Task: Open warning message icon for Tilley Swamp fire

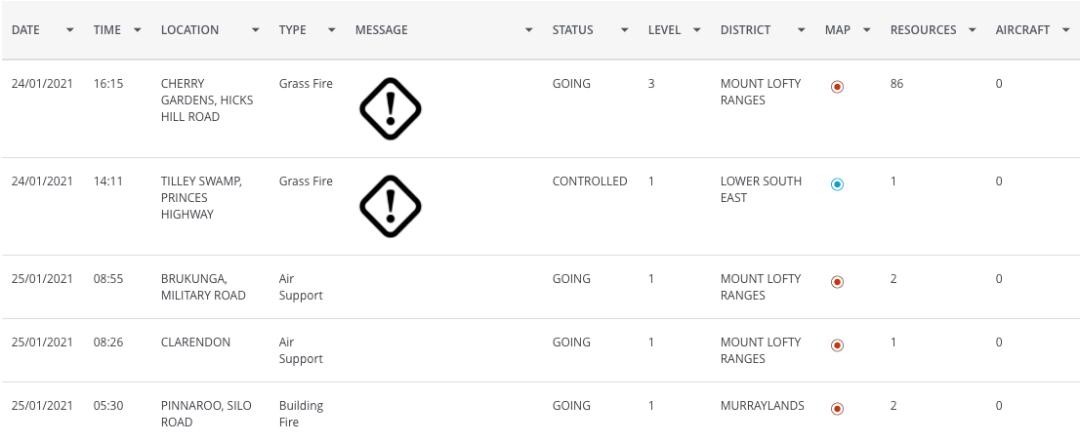Action: (390, 207)
